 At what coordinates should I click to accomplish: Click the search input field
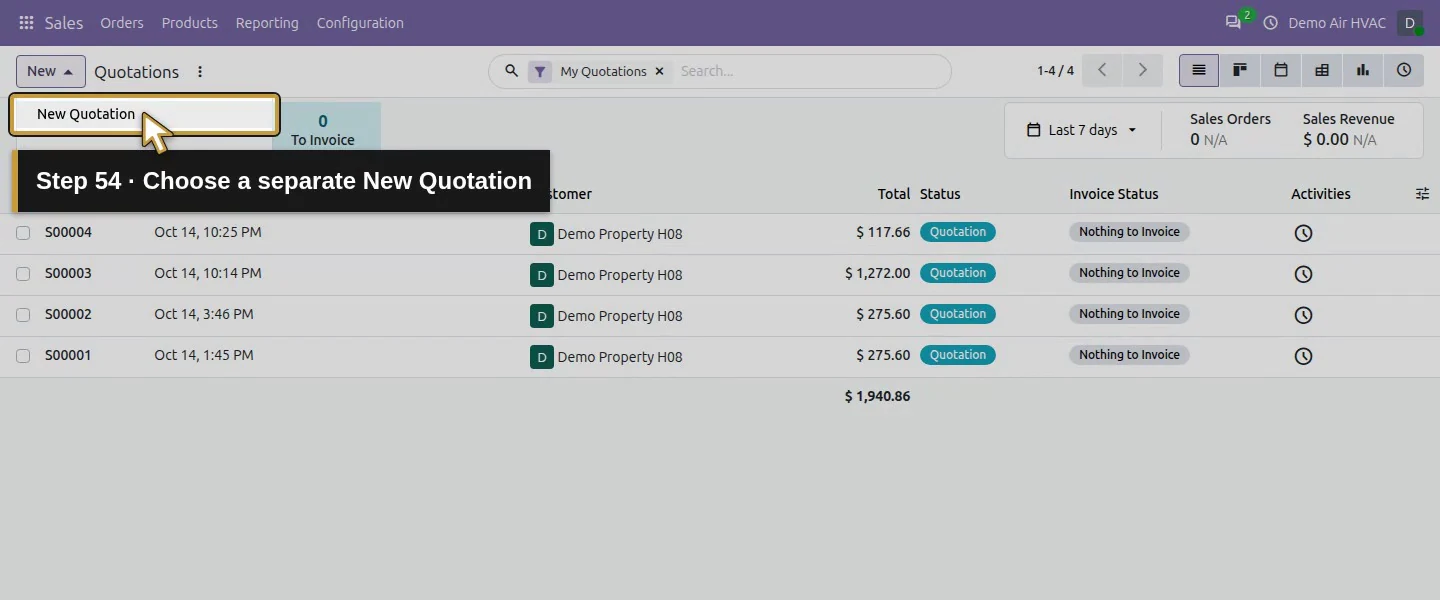pos(808,71)
